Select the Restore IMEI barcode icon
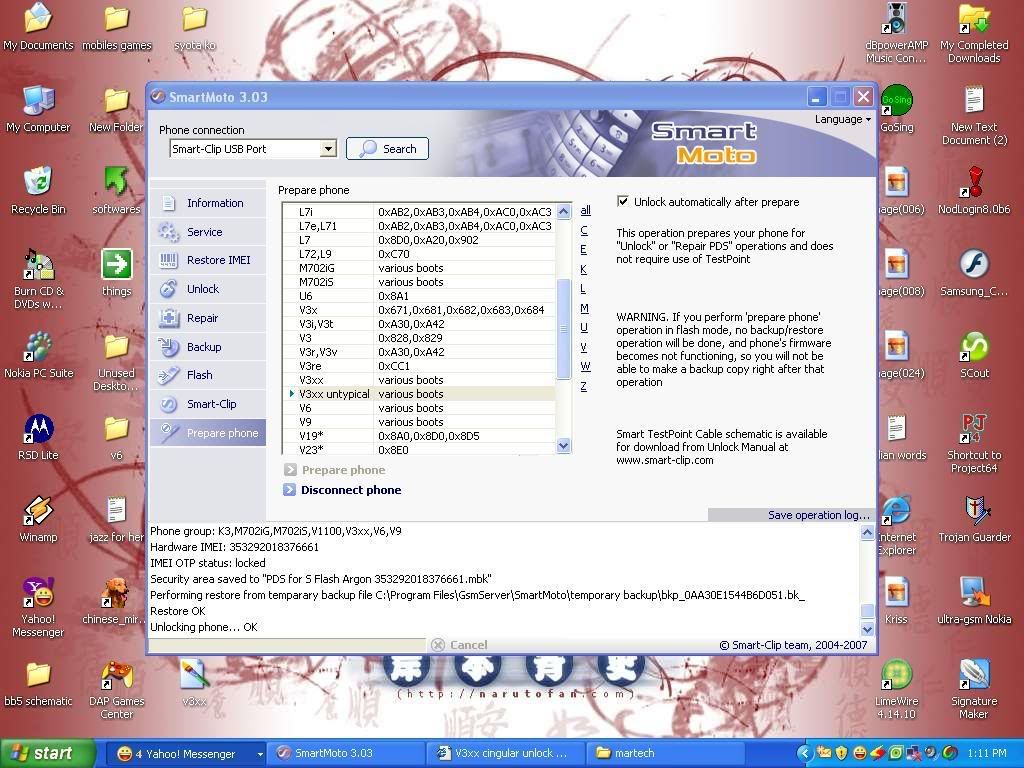This screenshot has width=1024, height=768. click(x=168, y=261)
